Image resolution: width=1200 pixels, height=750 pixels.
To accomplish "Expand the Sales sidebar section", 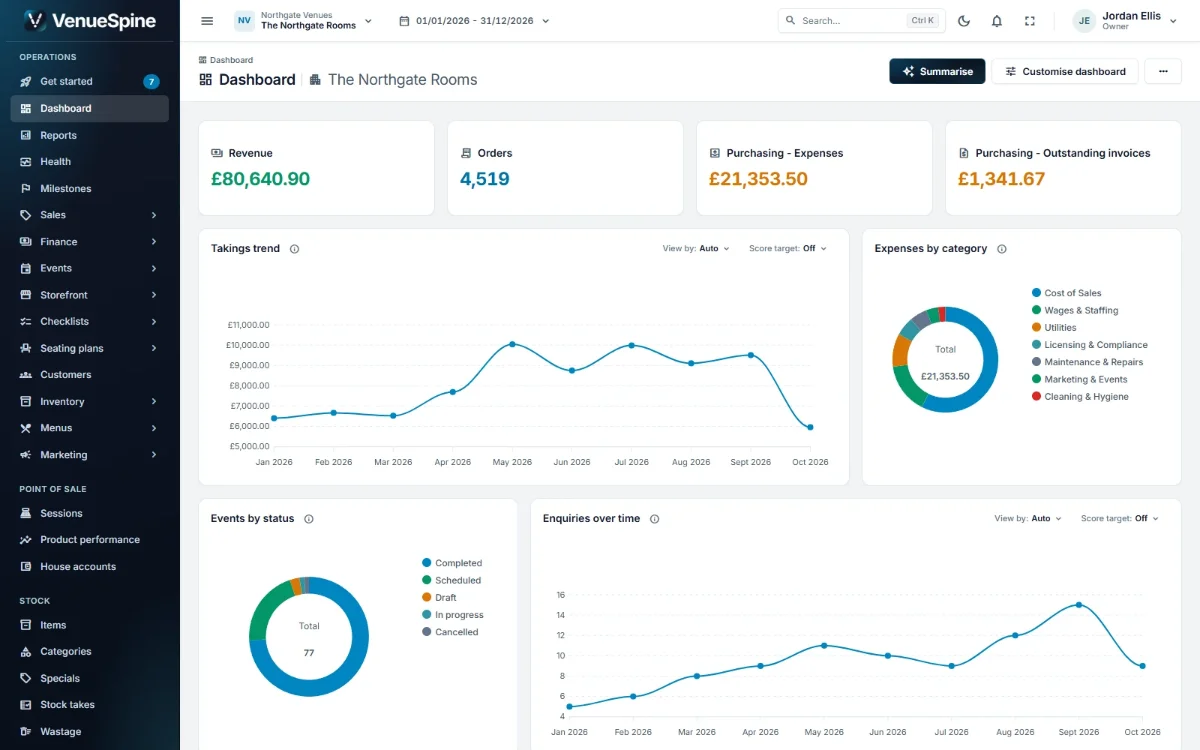I will (90, 215).
